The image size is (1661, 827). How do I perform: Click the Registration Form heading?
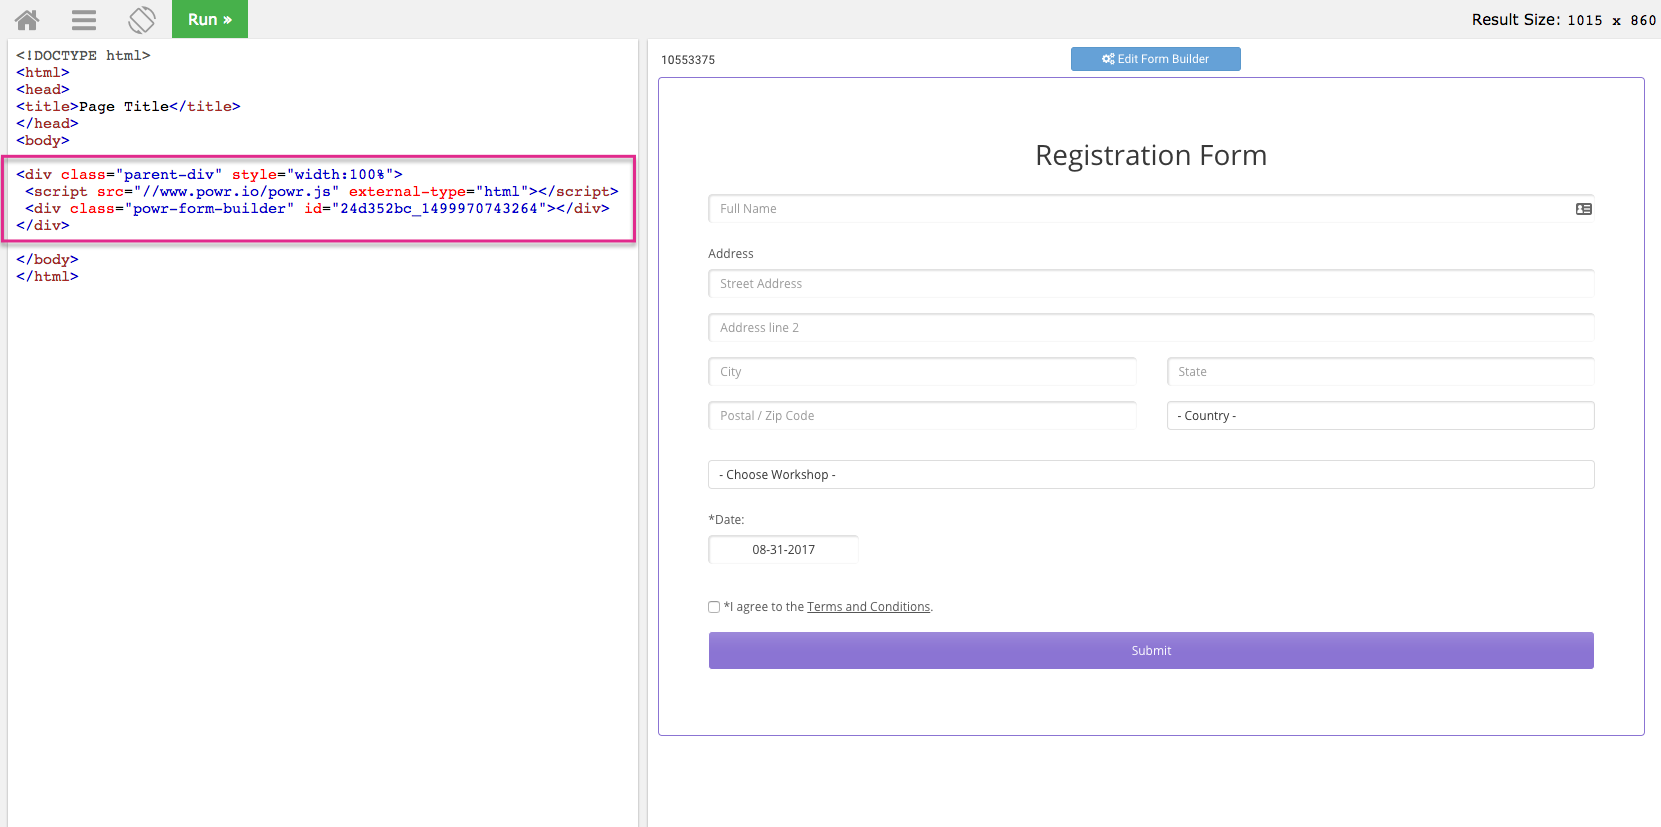tap(1151, 156)
